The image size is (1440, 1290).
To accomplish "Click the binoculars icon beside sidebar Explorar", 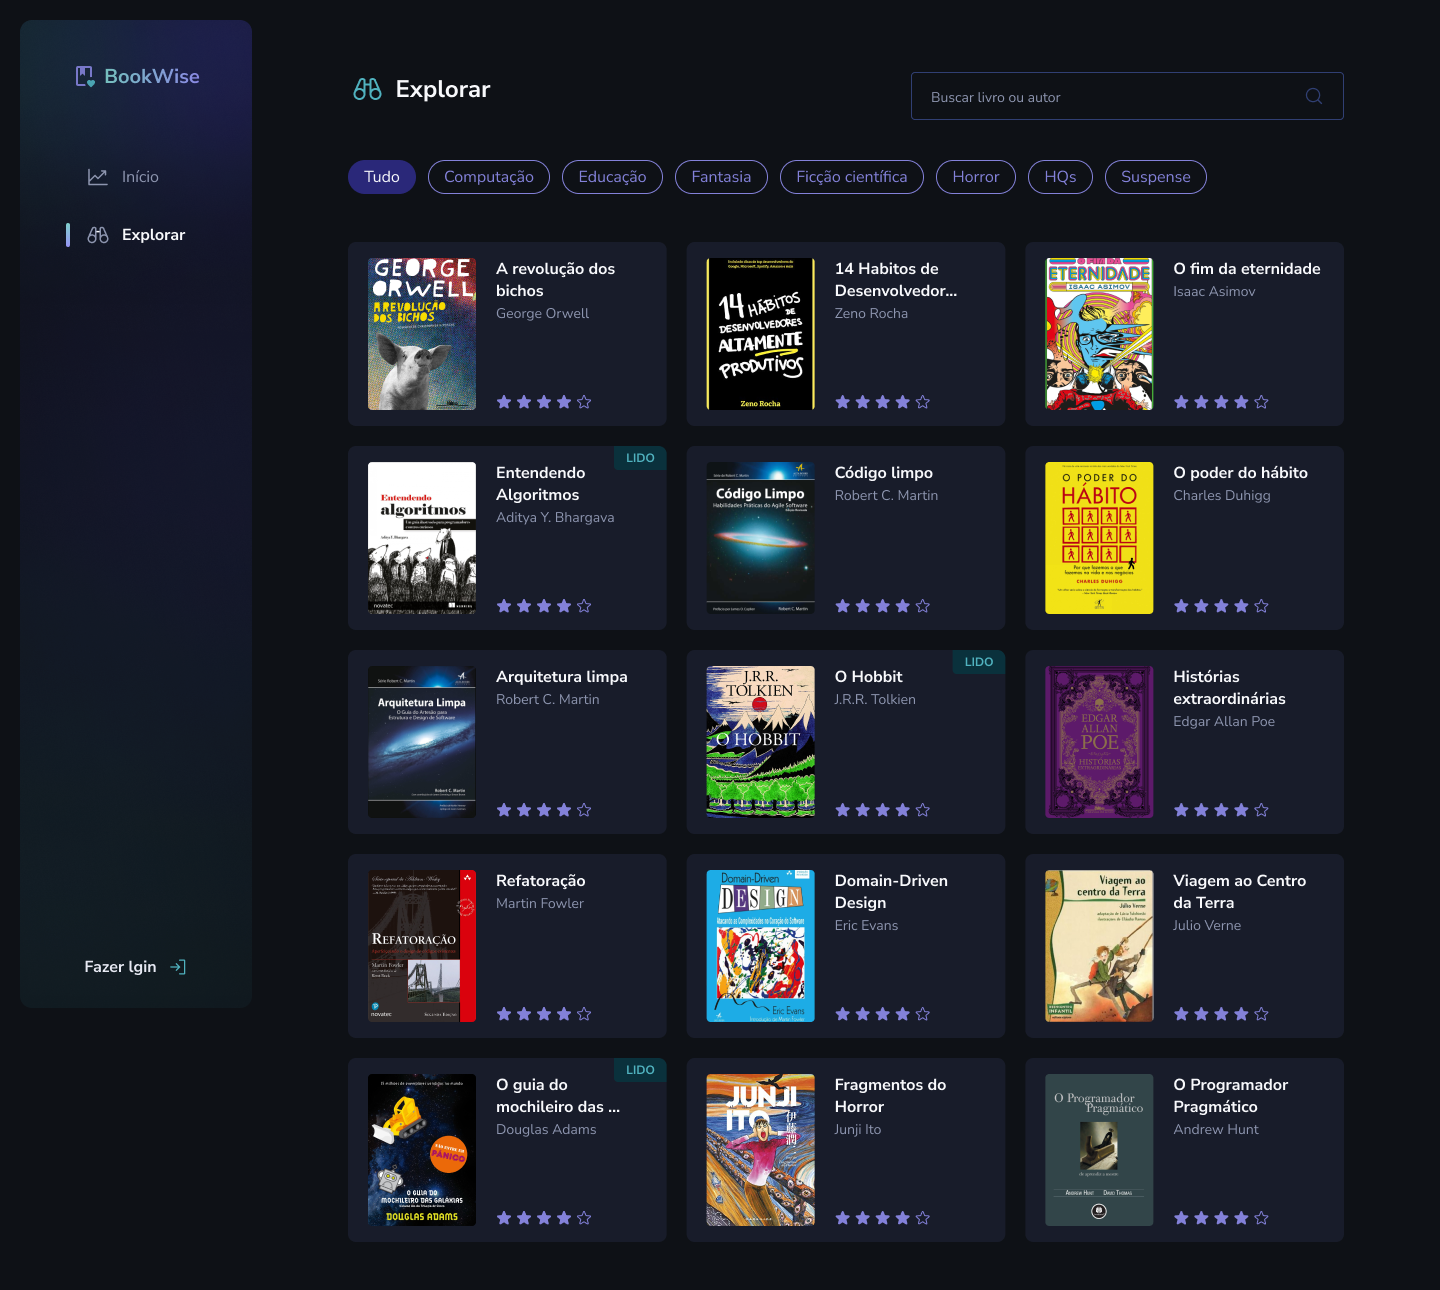I will pos(98,235).
